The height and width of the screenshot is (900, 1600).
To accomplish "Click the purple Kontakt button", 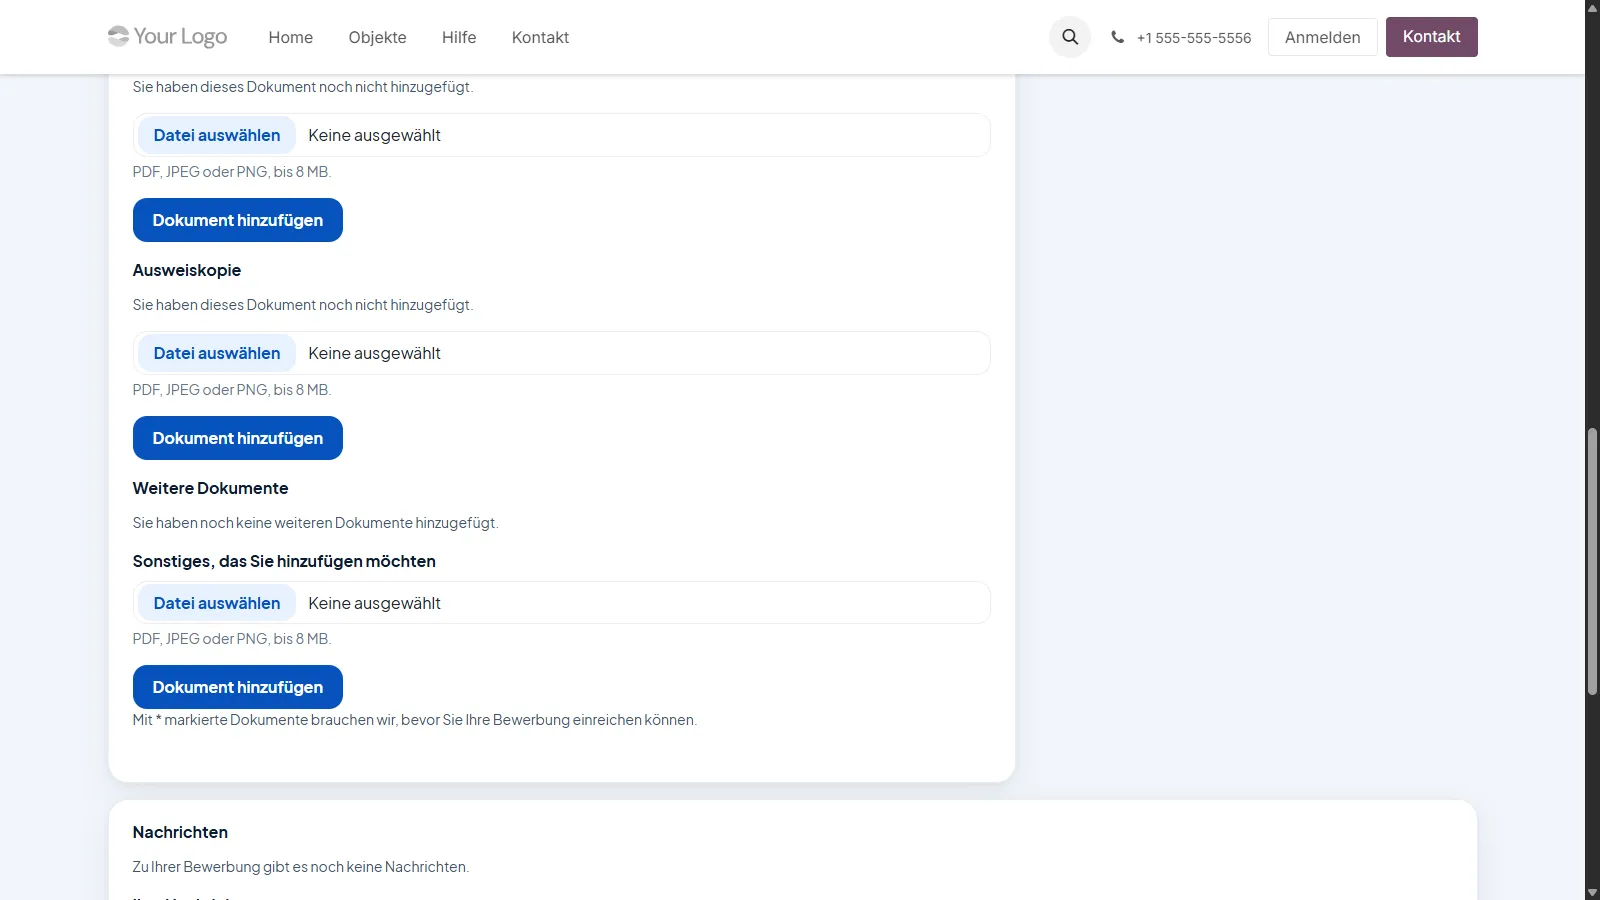I will 1431,37.
